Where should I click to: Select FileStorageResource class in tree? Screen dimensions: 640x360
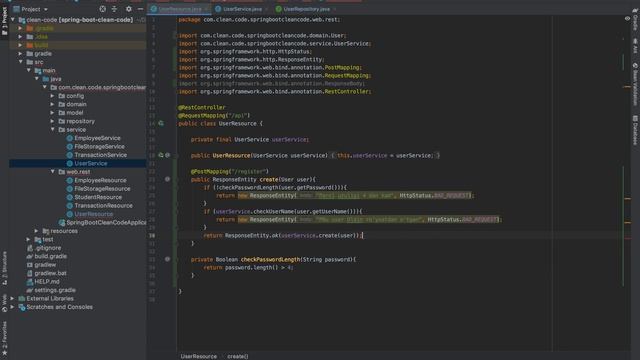click(102, 189)
